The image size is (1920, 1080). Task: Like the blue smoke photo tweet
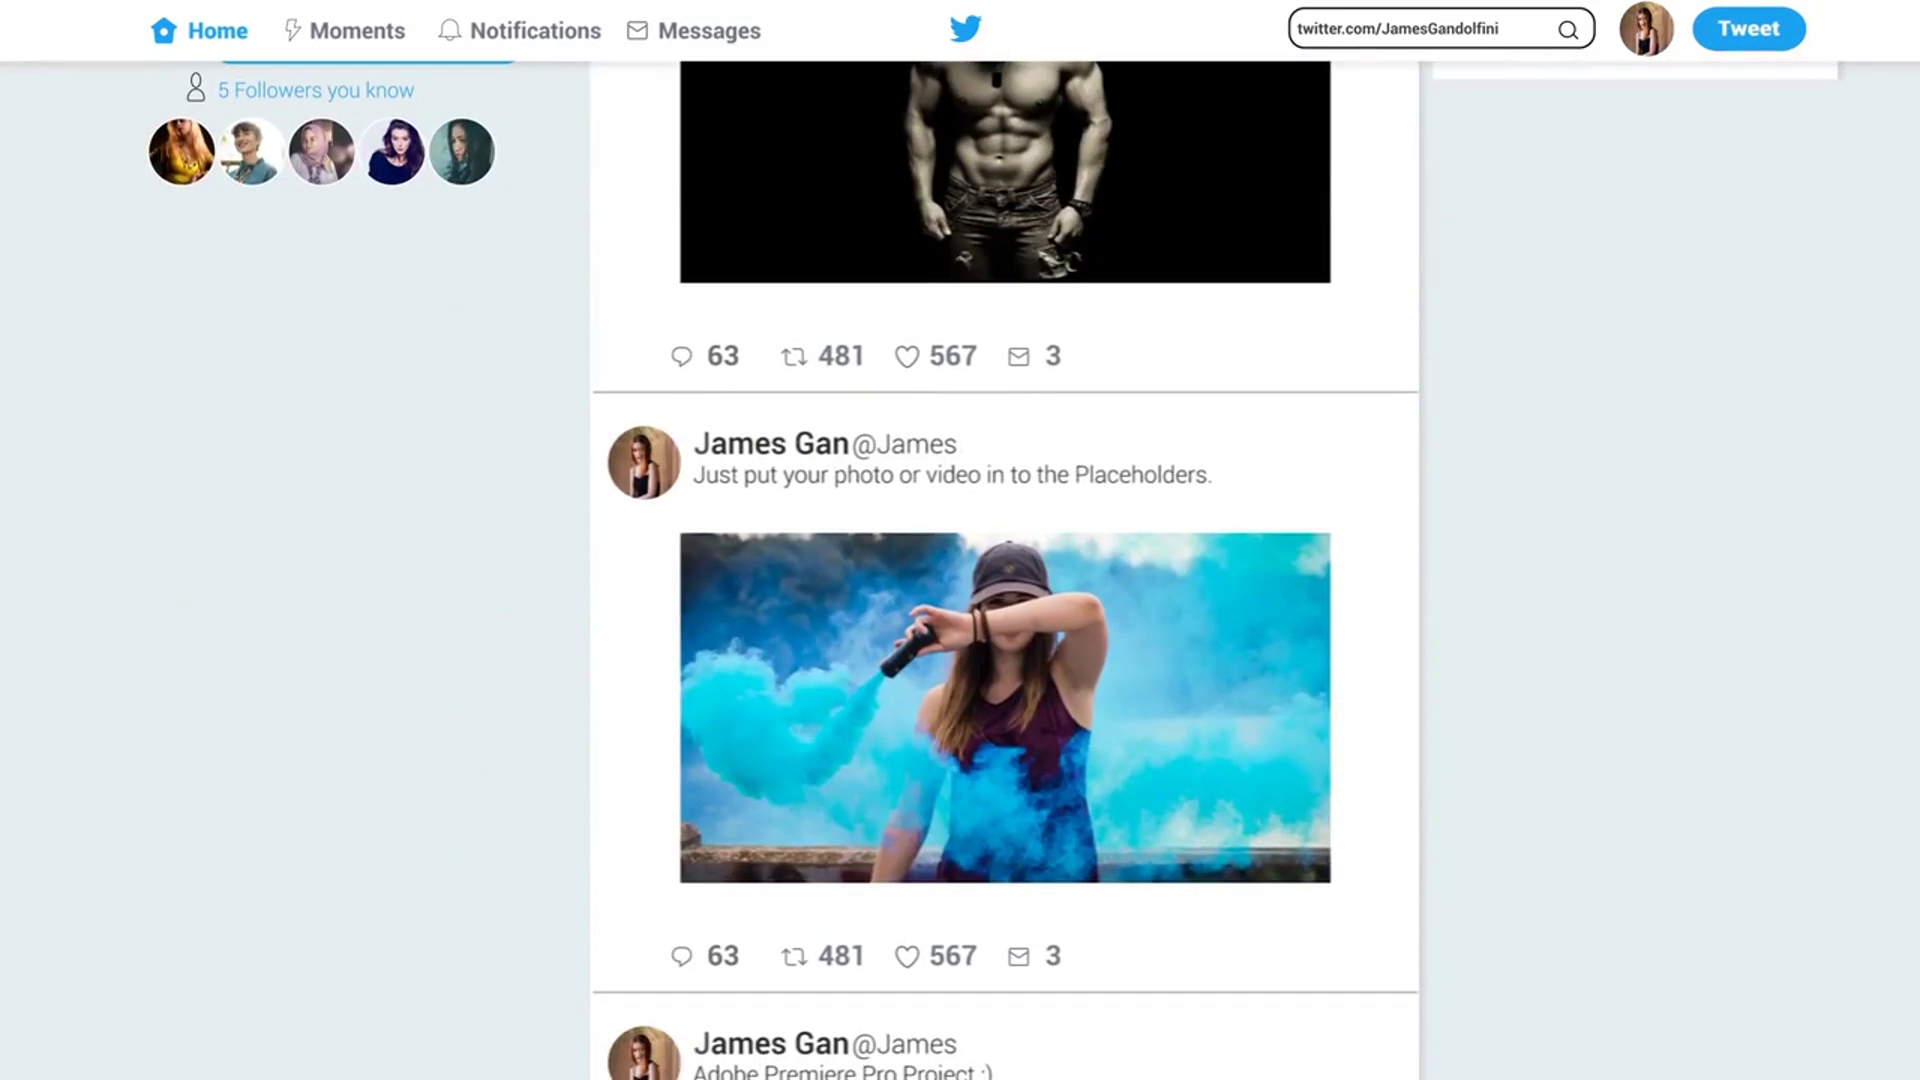pos(907,957)
